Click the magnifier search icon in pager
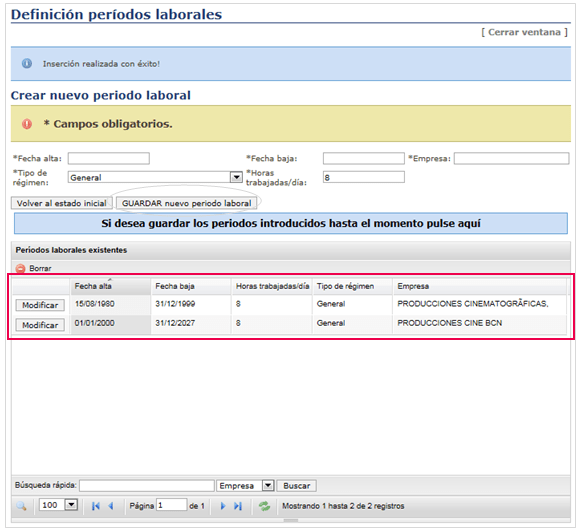Screen dimensions: 582x532 [22, 506]
